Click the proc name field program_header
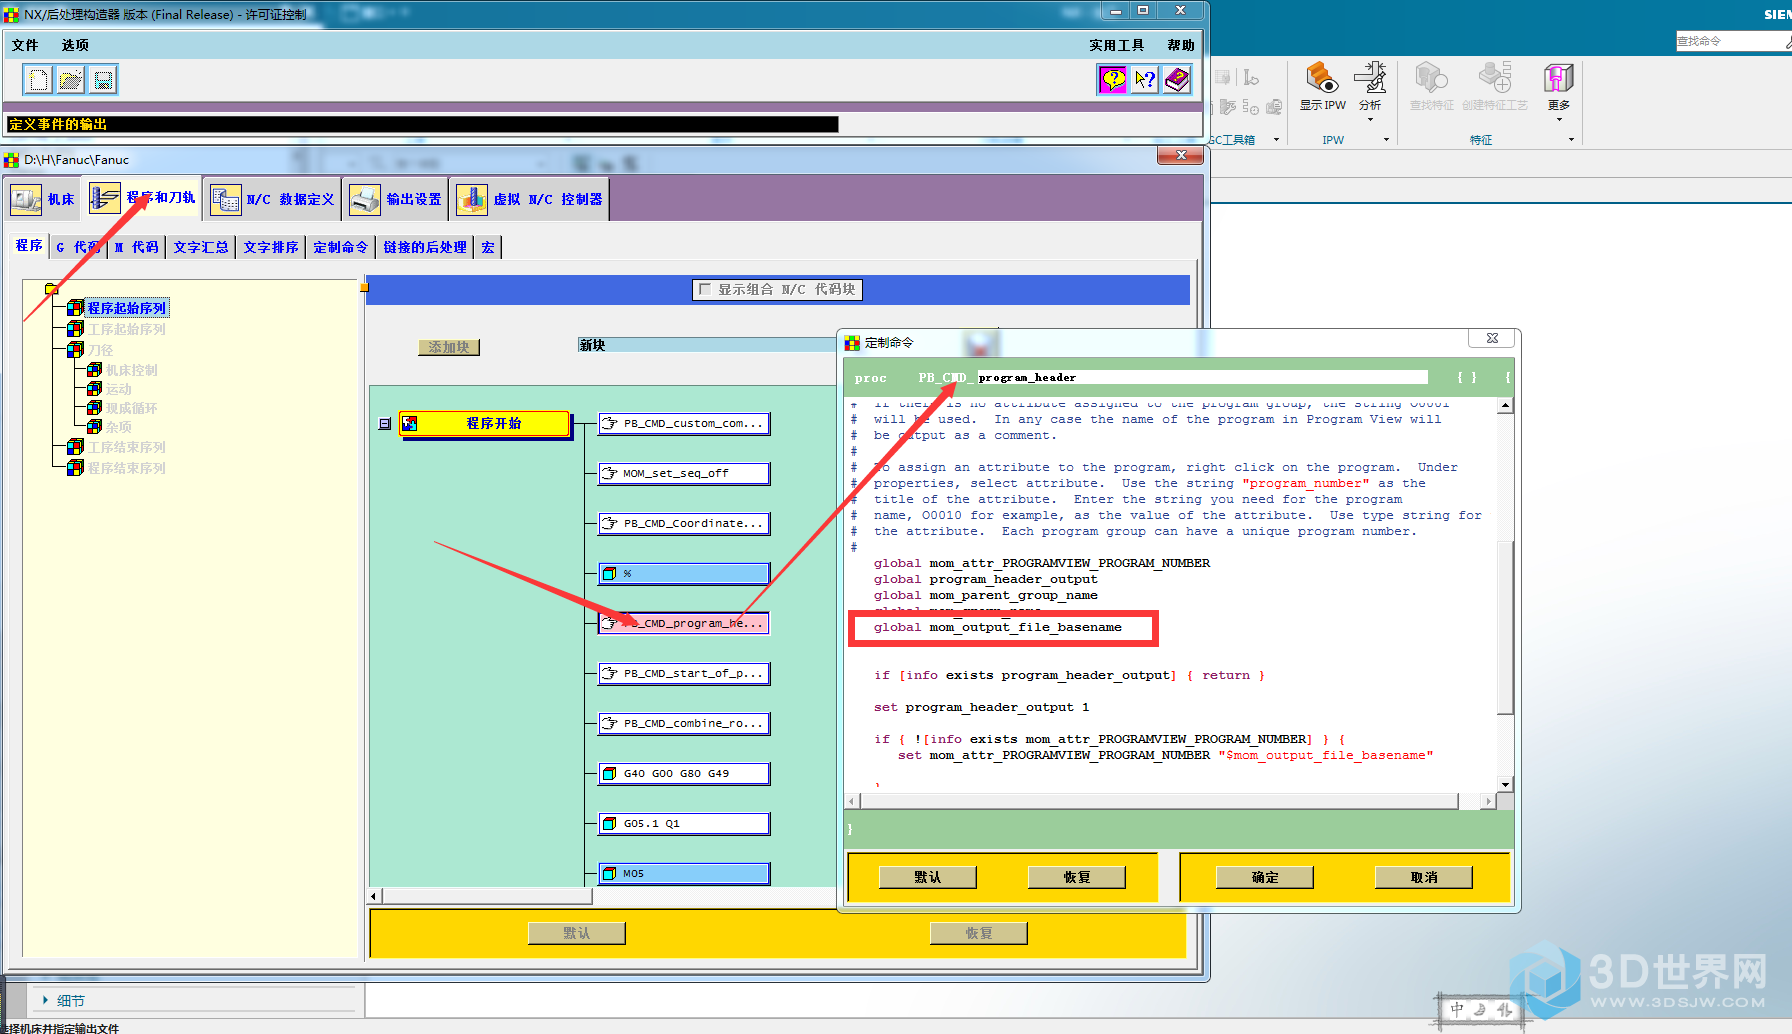 1202,377
